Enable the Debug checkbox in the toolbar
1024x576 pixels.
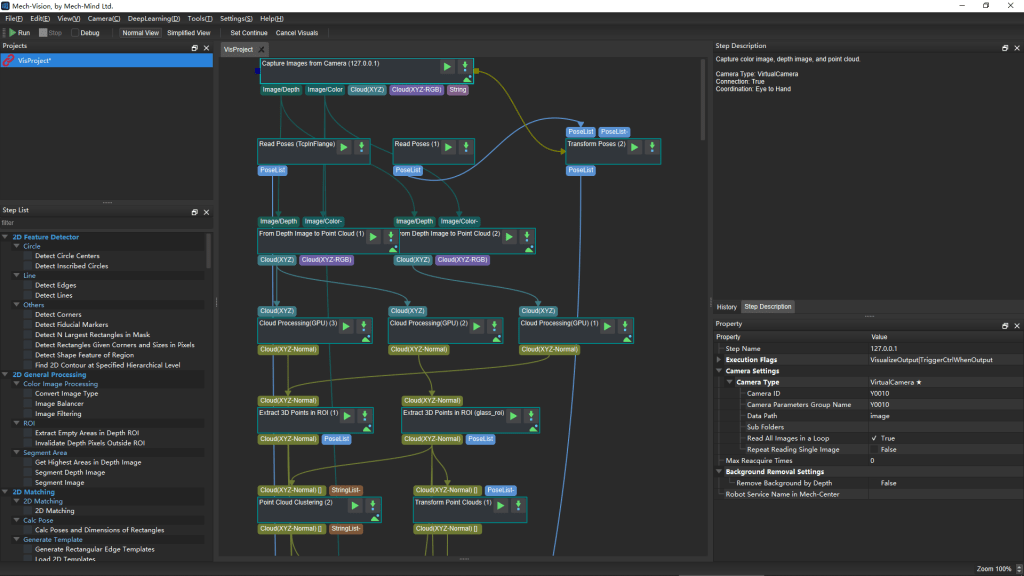tap(73, 33)
